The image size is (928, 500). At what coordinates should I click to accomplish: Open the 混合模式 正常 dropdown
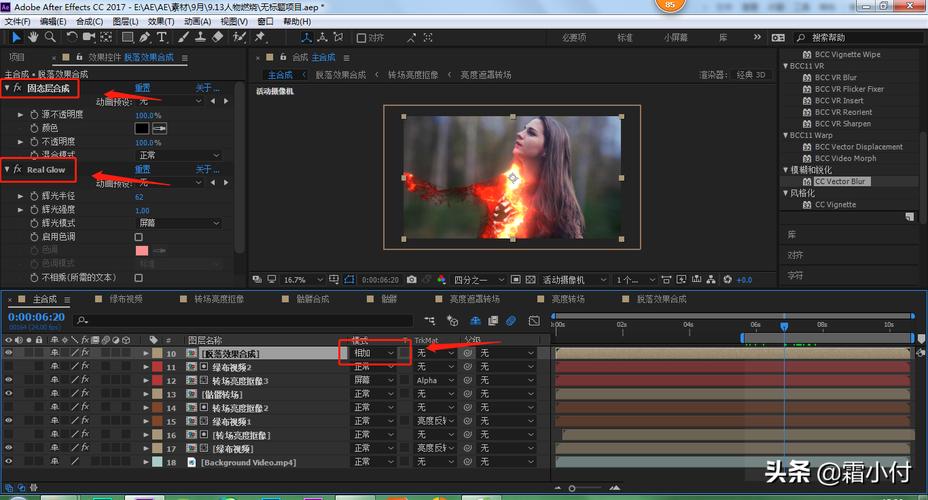tap(179, 155)
